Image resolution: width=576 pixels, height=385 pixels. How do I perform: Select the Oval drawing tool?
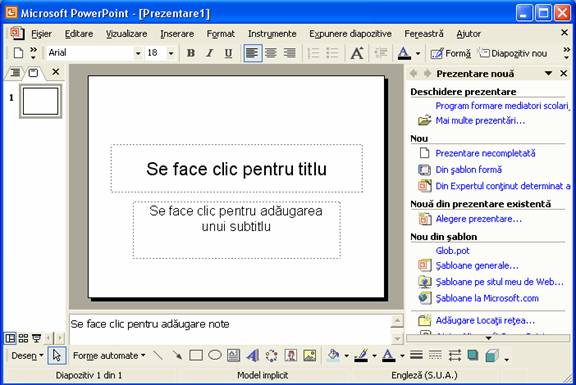(x=215, y=355)
